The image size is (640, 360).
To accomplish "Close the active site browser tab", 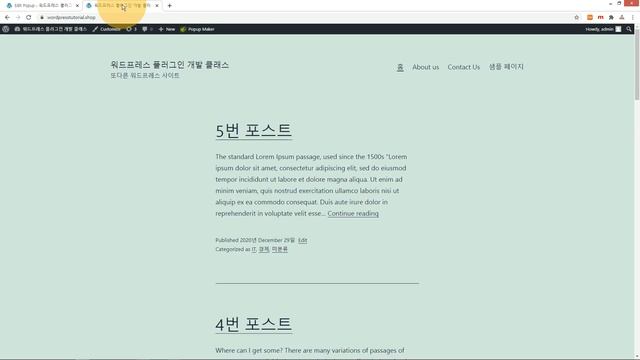I will [157, 6].
